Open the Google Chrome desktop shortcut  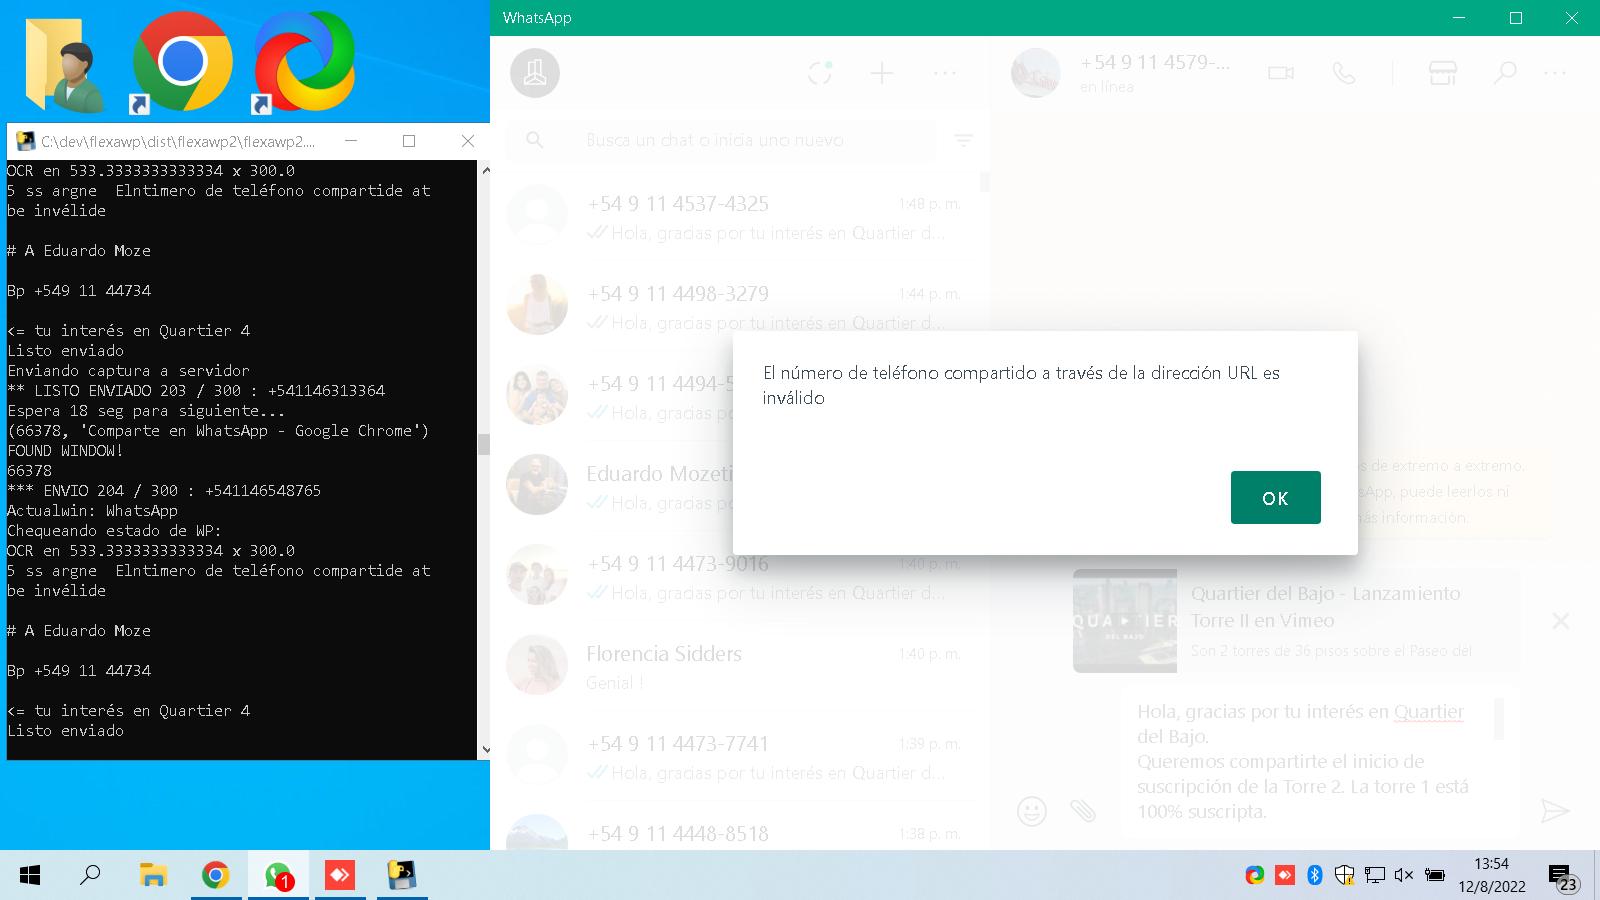(x=182, y=62)
